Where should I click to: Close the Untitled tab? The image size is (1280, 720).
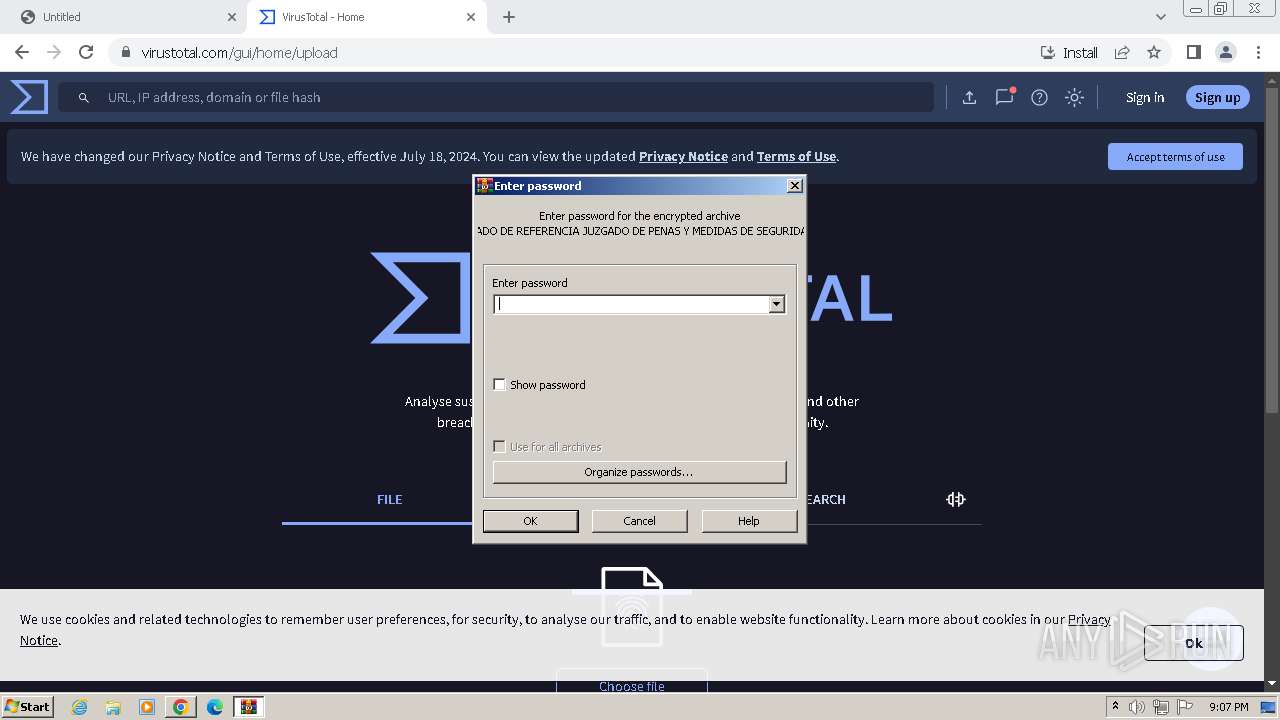point(232,17)
